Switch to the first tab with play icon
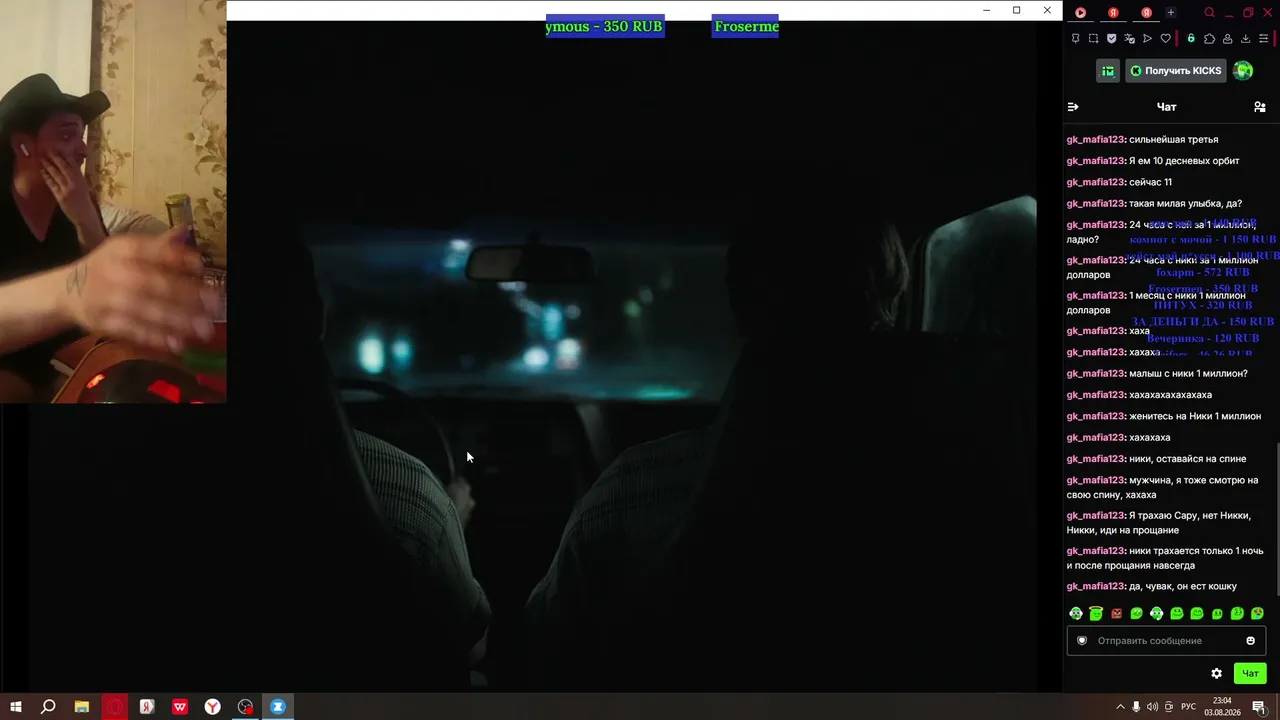This screenshot has height=720, width=1280. pyautogui.click(x=1080, y=13)
